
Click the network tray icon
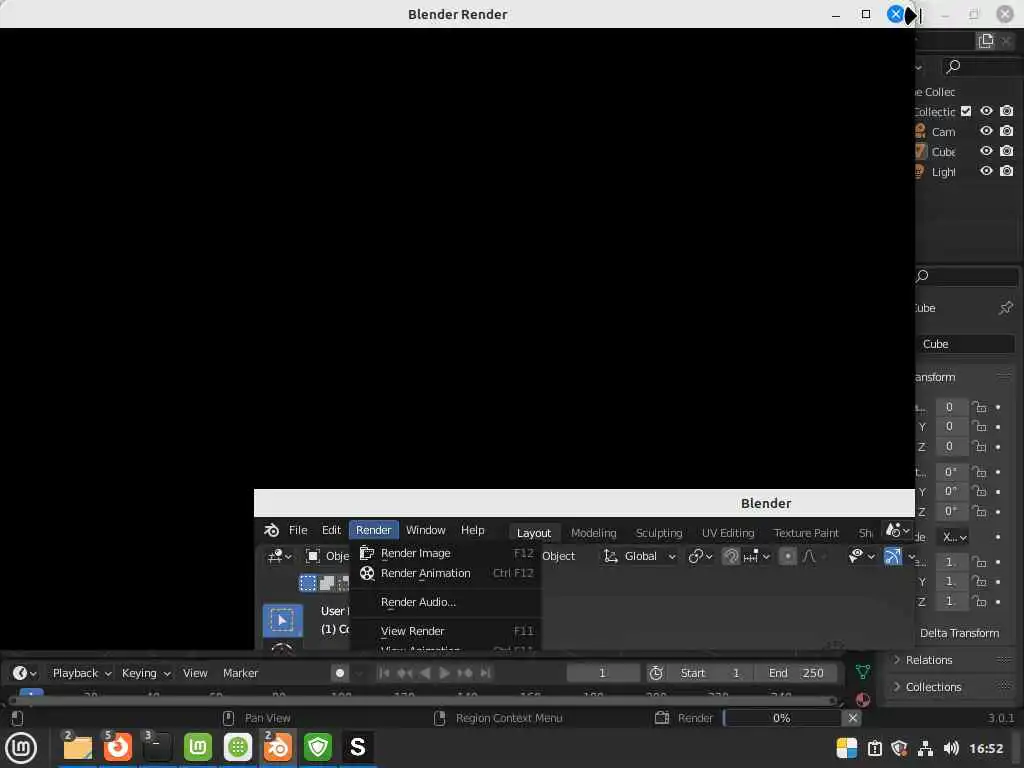point(925,748)
